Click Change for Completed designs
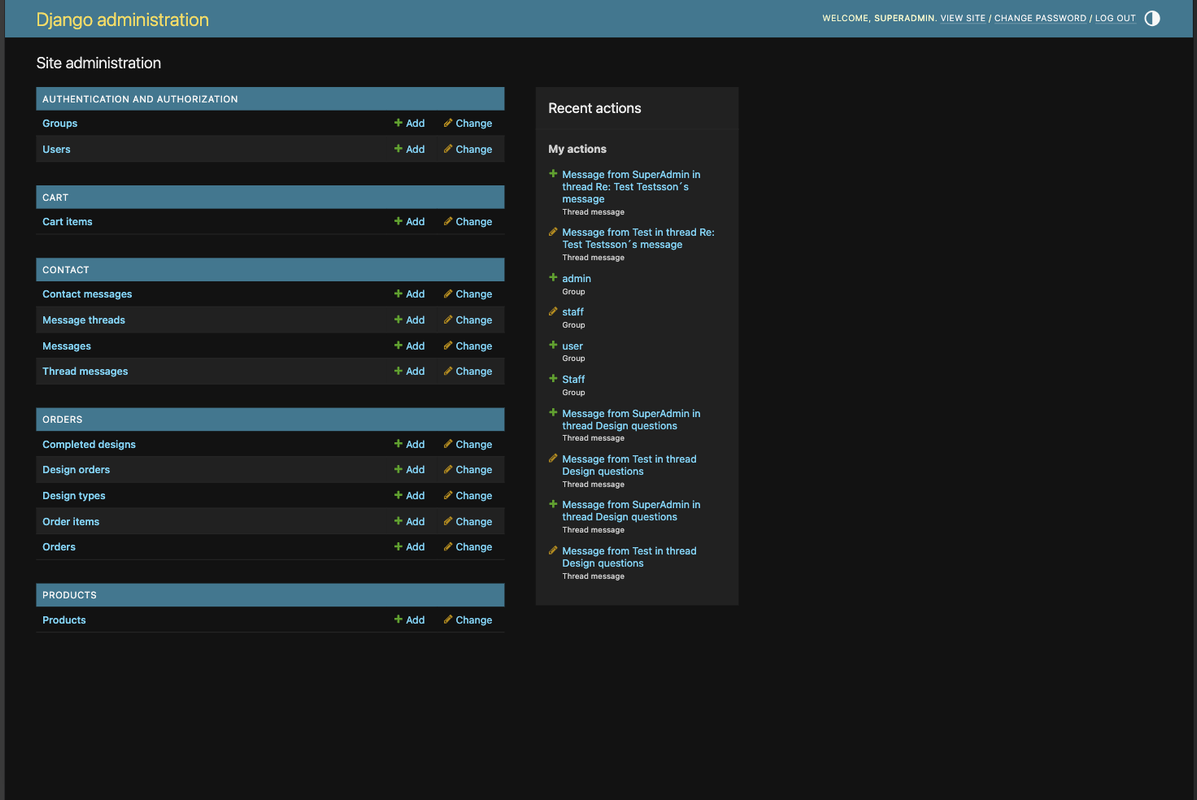 coord(467,445)
